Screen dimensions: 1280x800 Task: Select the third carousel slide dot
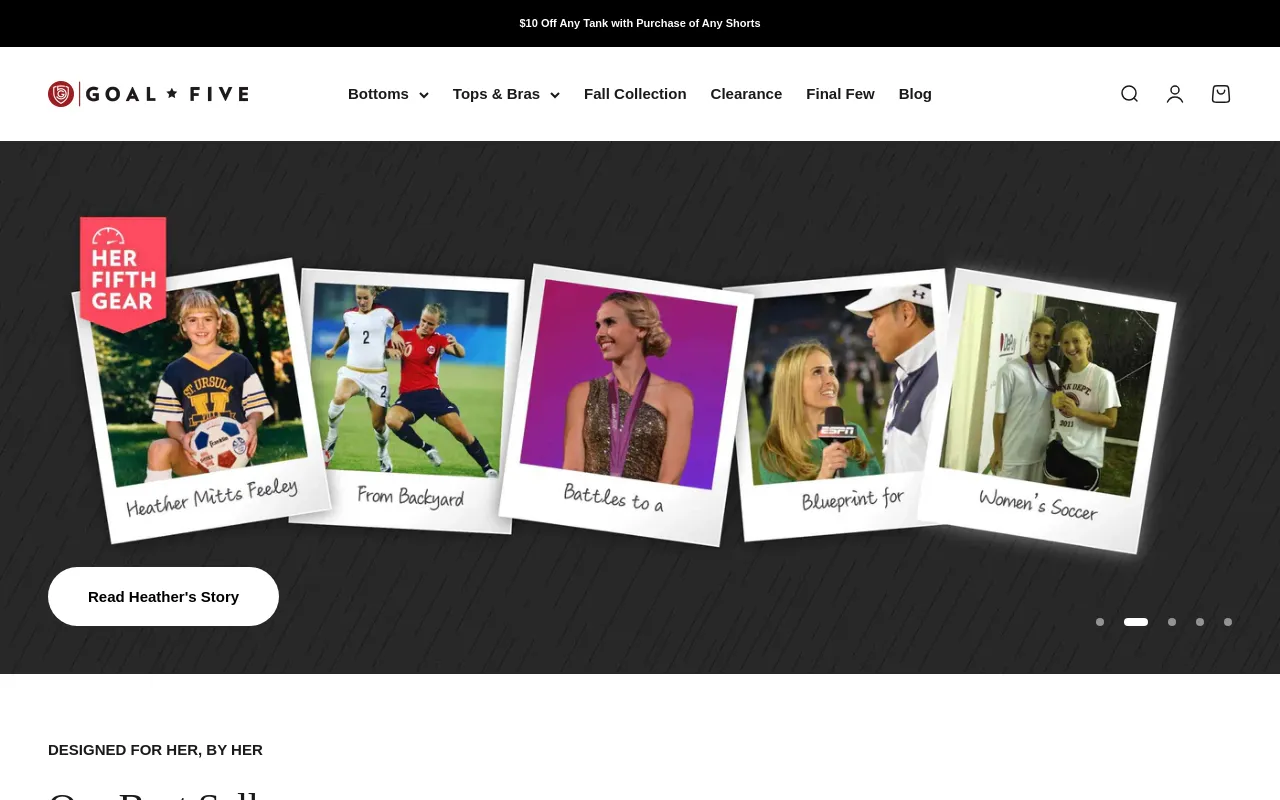[1172, 622]
